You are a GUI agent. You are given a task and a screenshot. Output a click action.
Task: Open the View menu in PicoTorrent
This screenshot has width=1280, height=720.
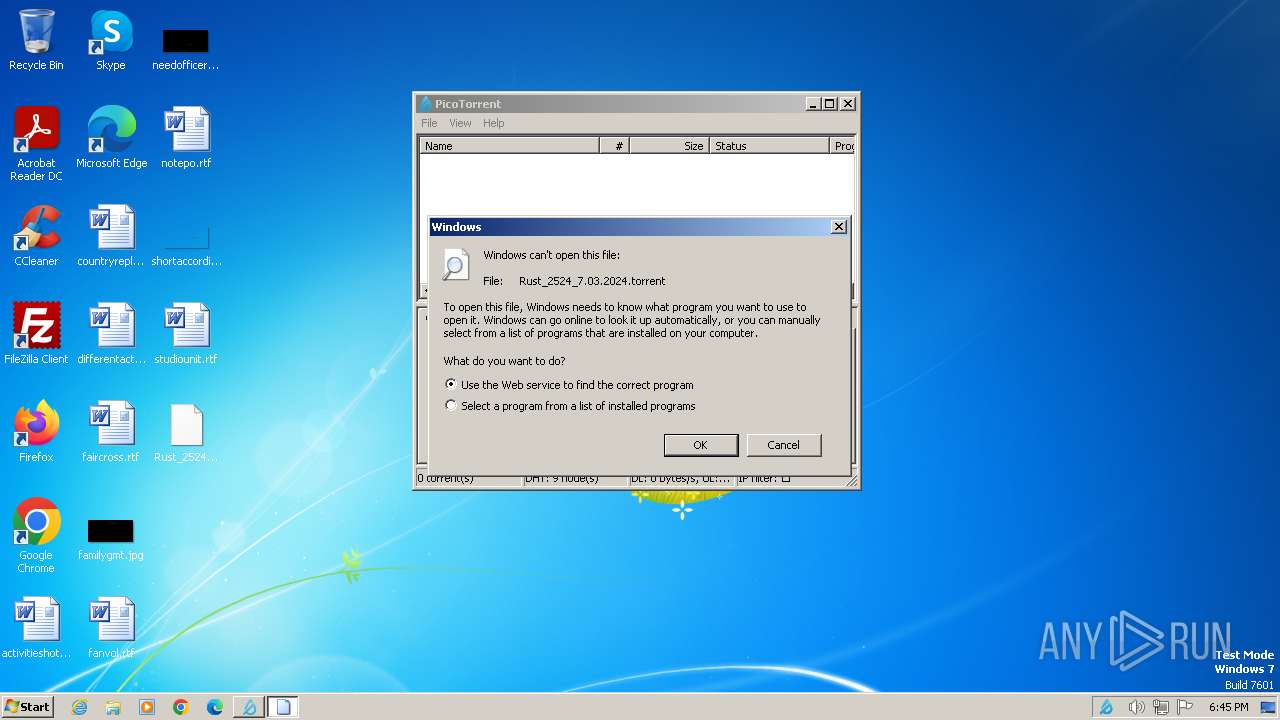coord(460,123)
